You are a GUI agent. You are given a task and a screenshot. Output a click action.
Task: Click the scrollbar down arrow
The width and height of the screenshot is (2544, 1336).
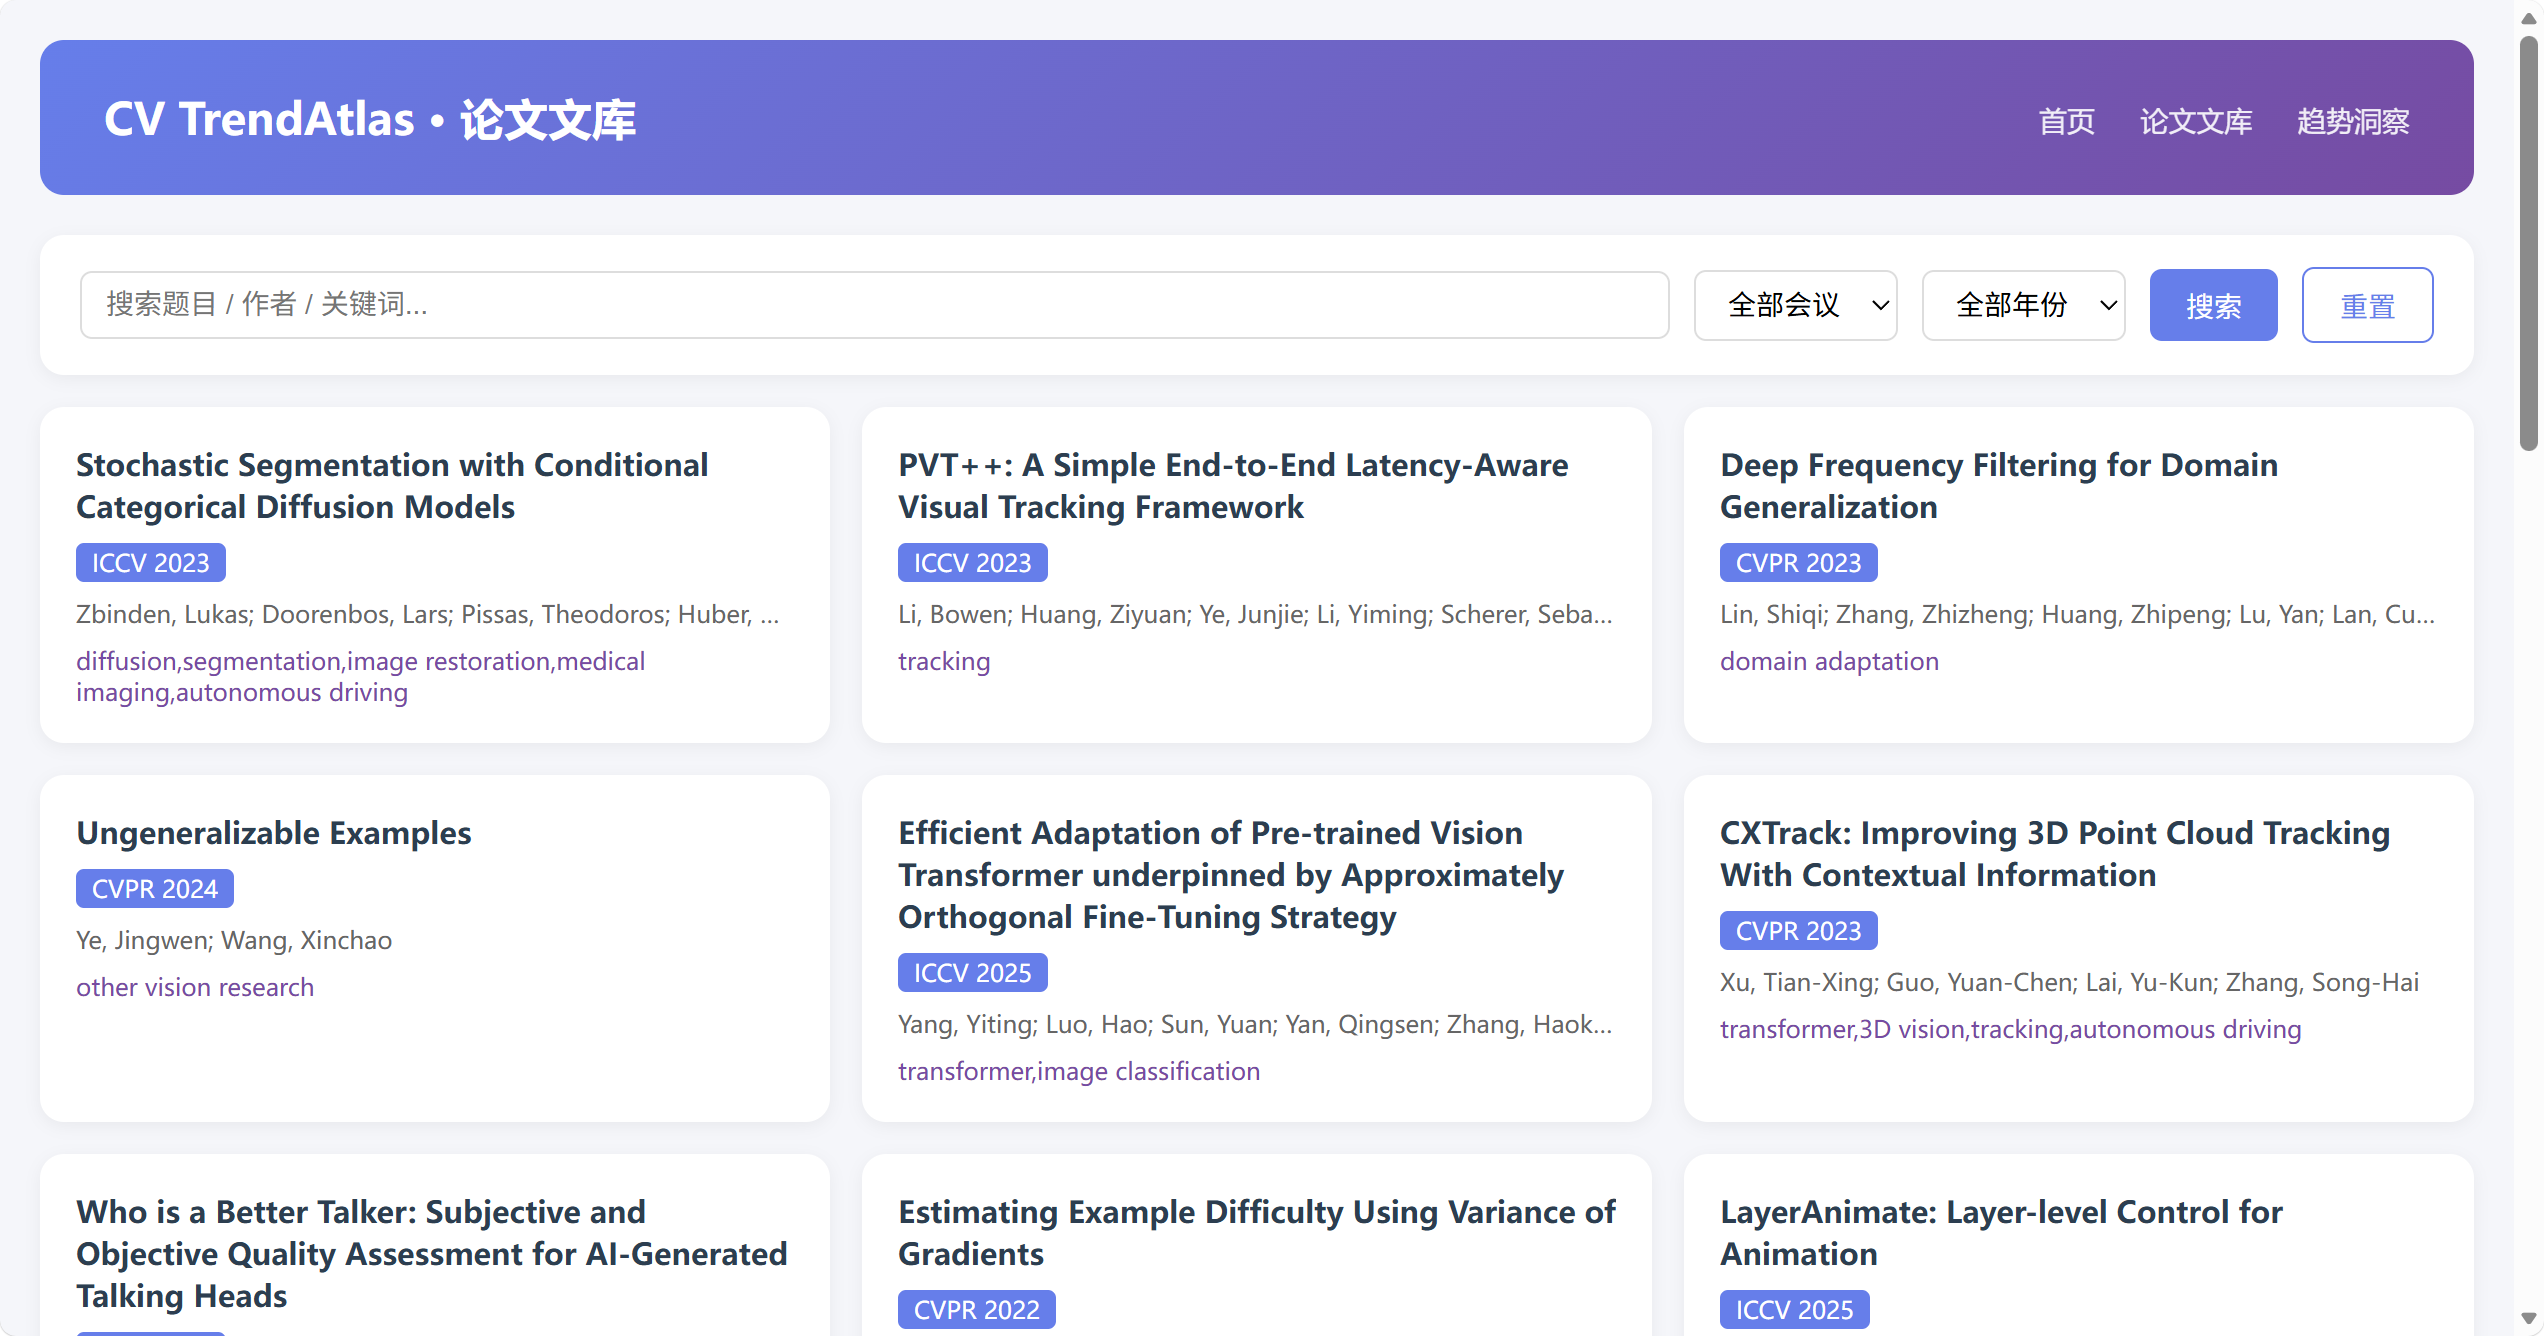coord(2530,1319)
